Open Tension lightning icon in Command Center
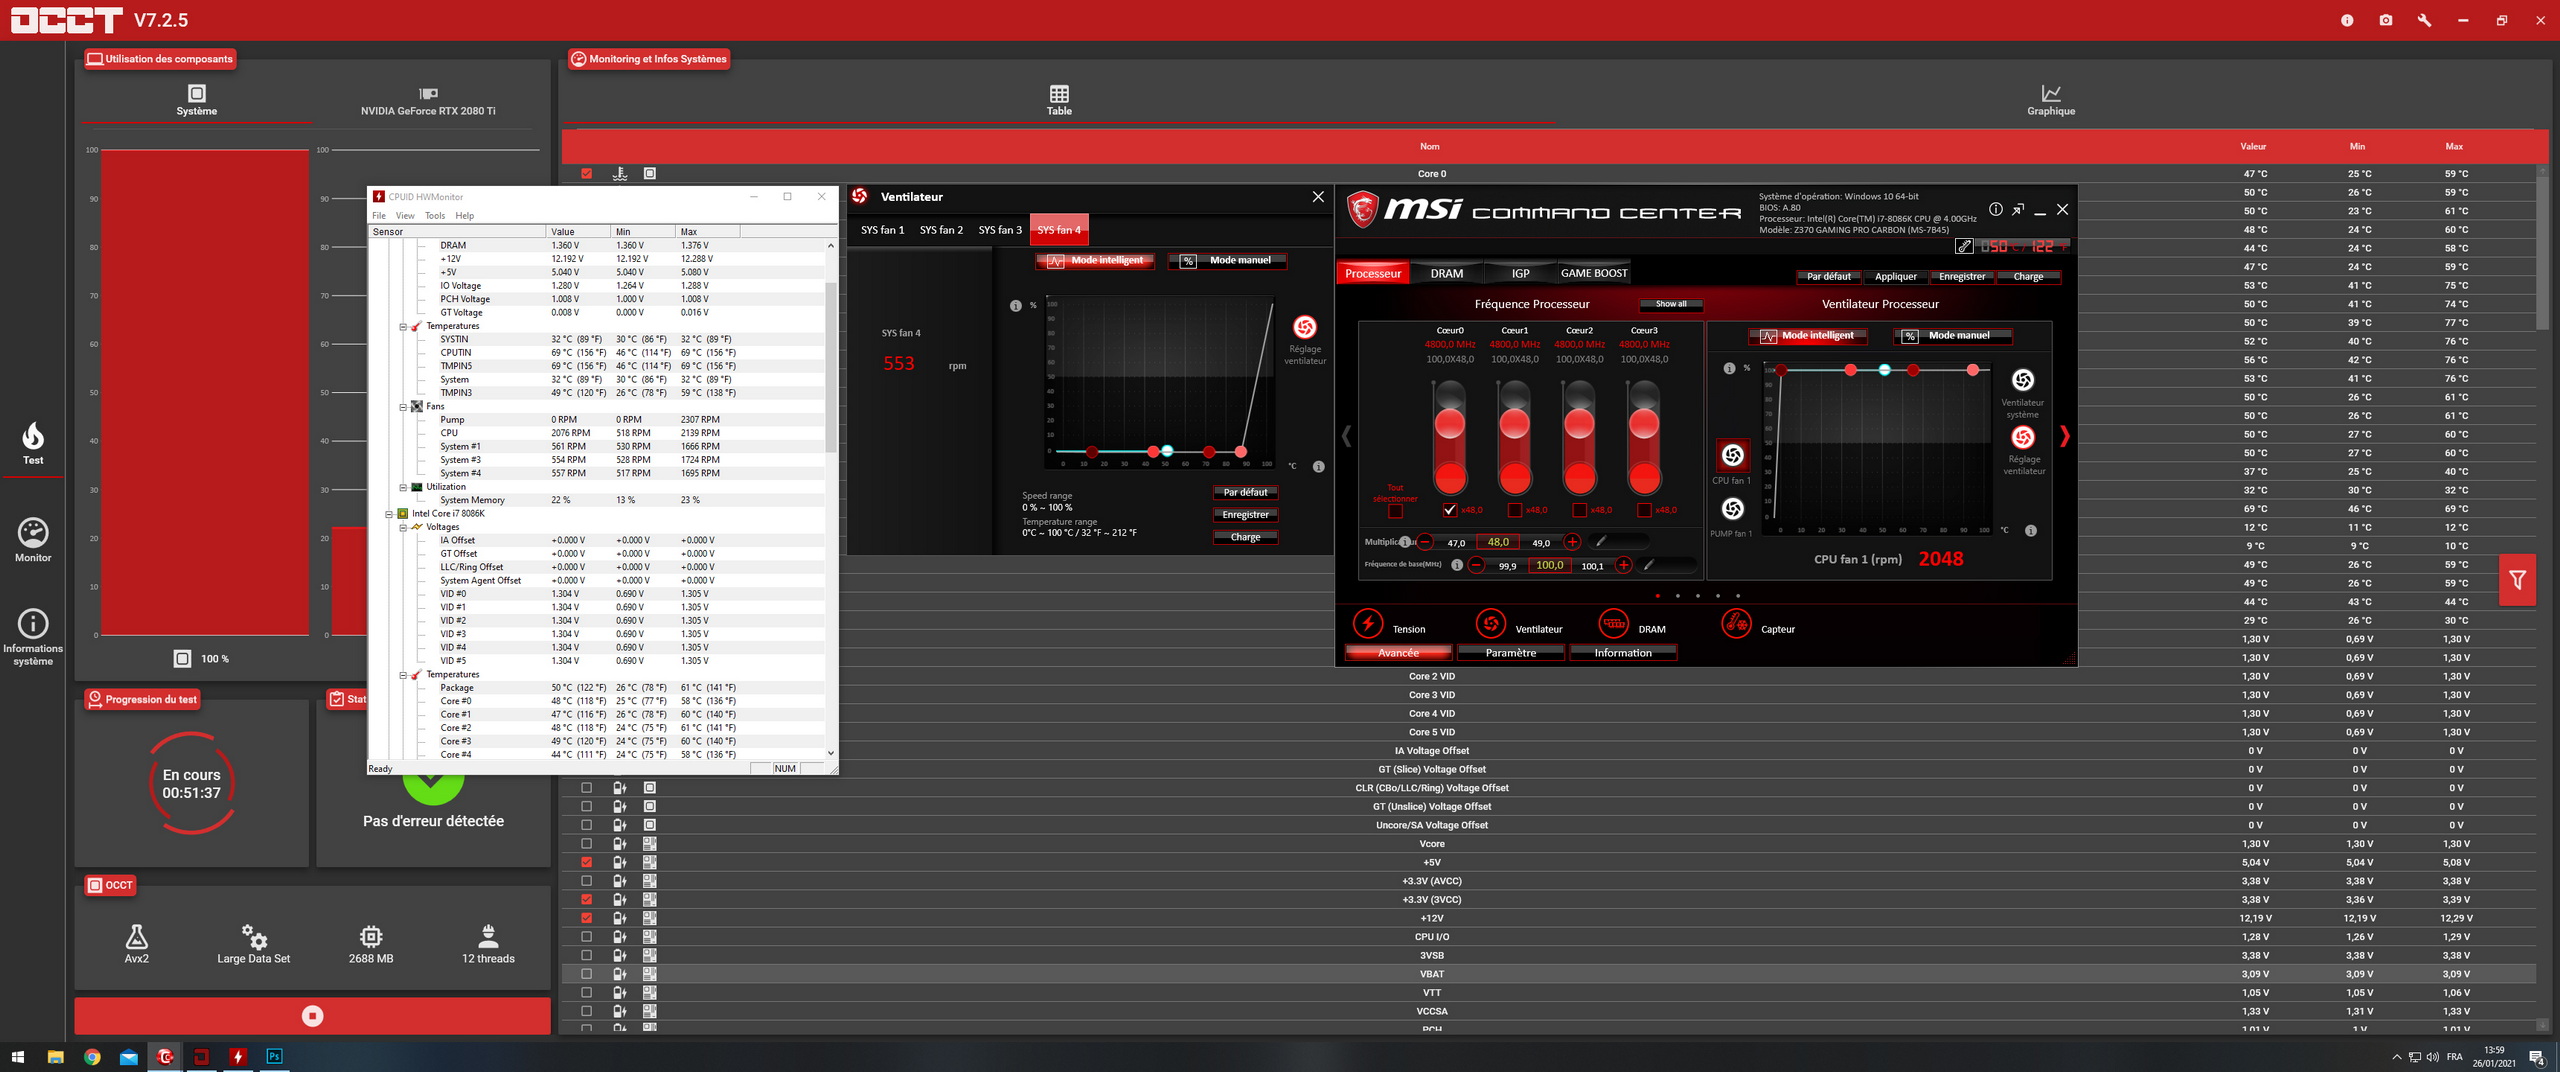Viewport: 2560px width, 1072px height. (x=1368, y=623)
